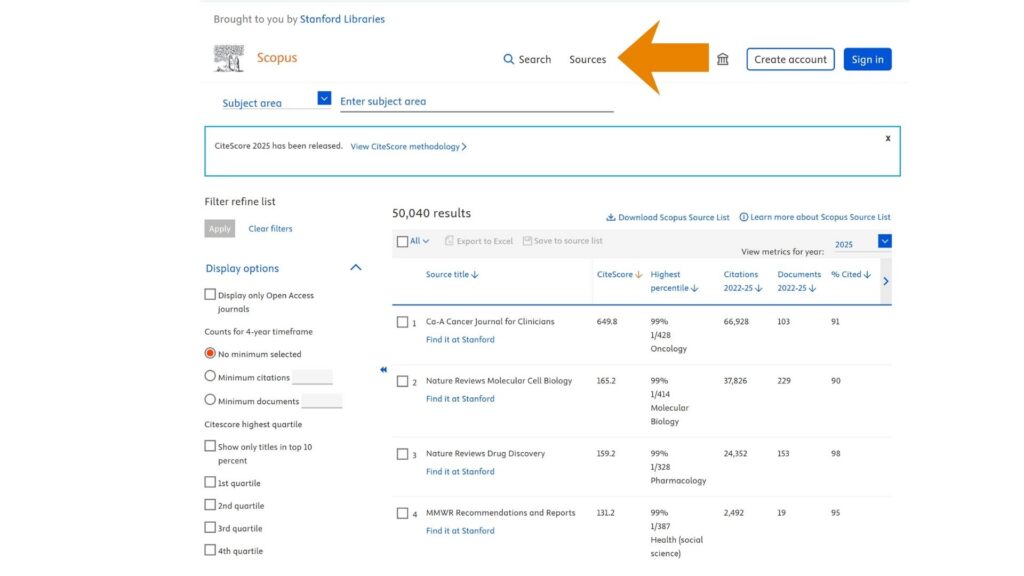The height and width of the screenshot is (576, 1024).
Task: Open Subject area dropdown arrow
Action: coord(324,98)
